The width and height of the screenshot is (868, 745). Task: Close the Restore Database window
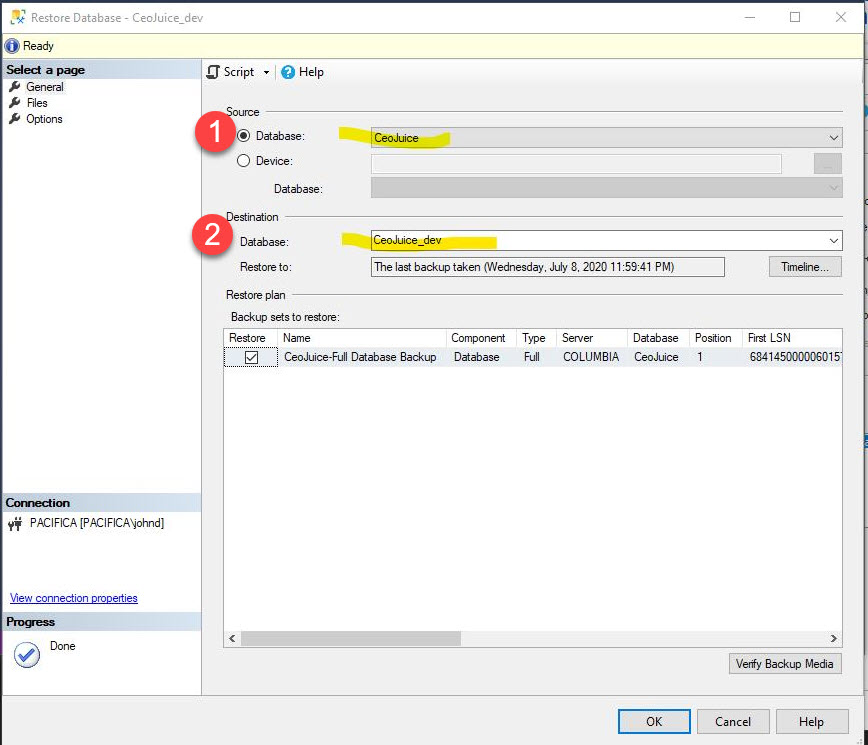point(841,17)
